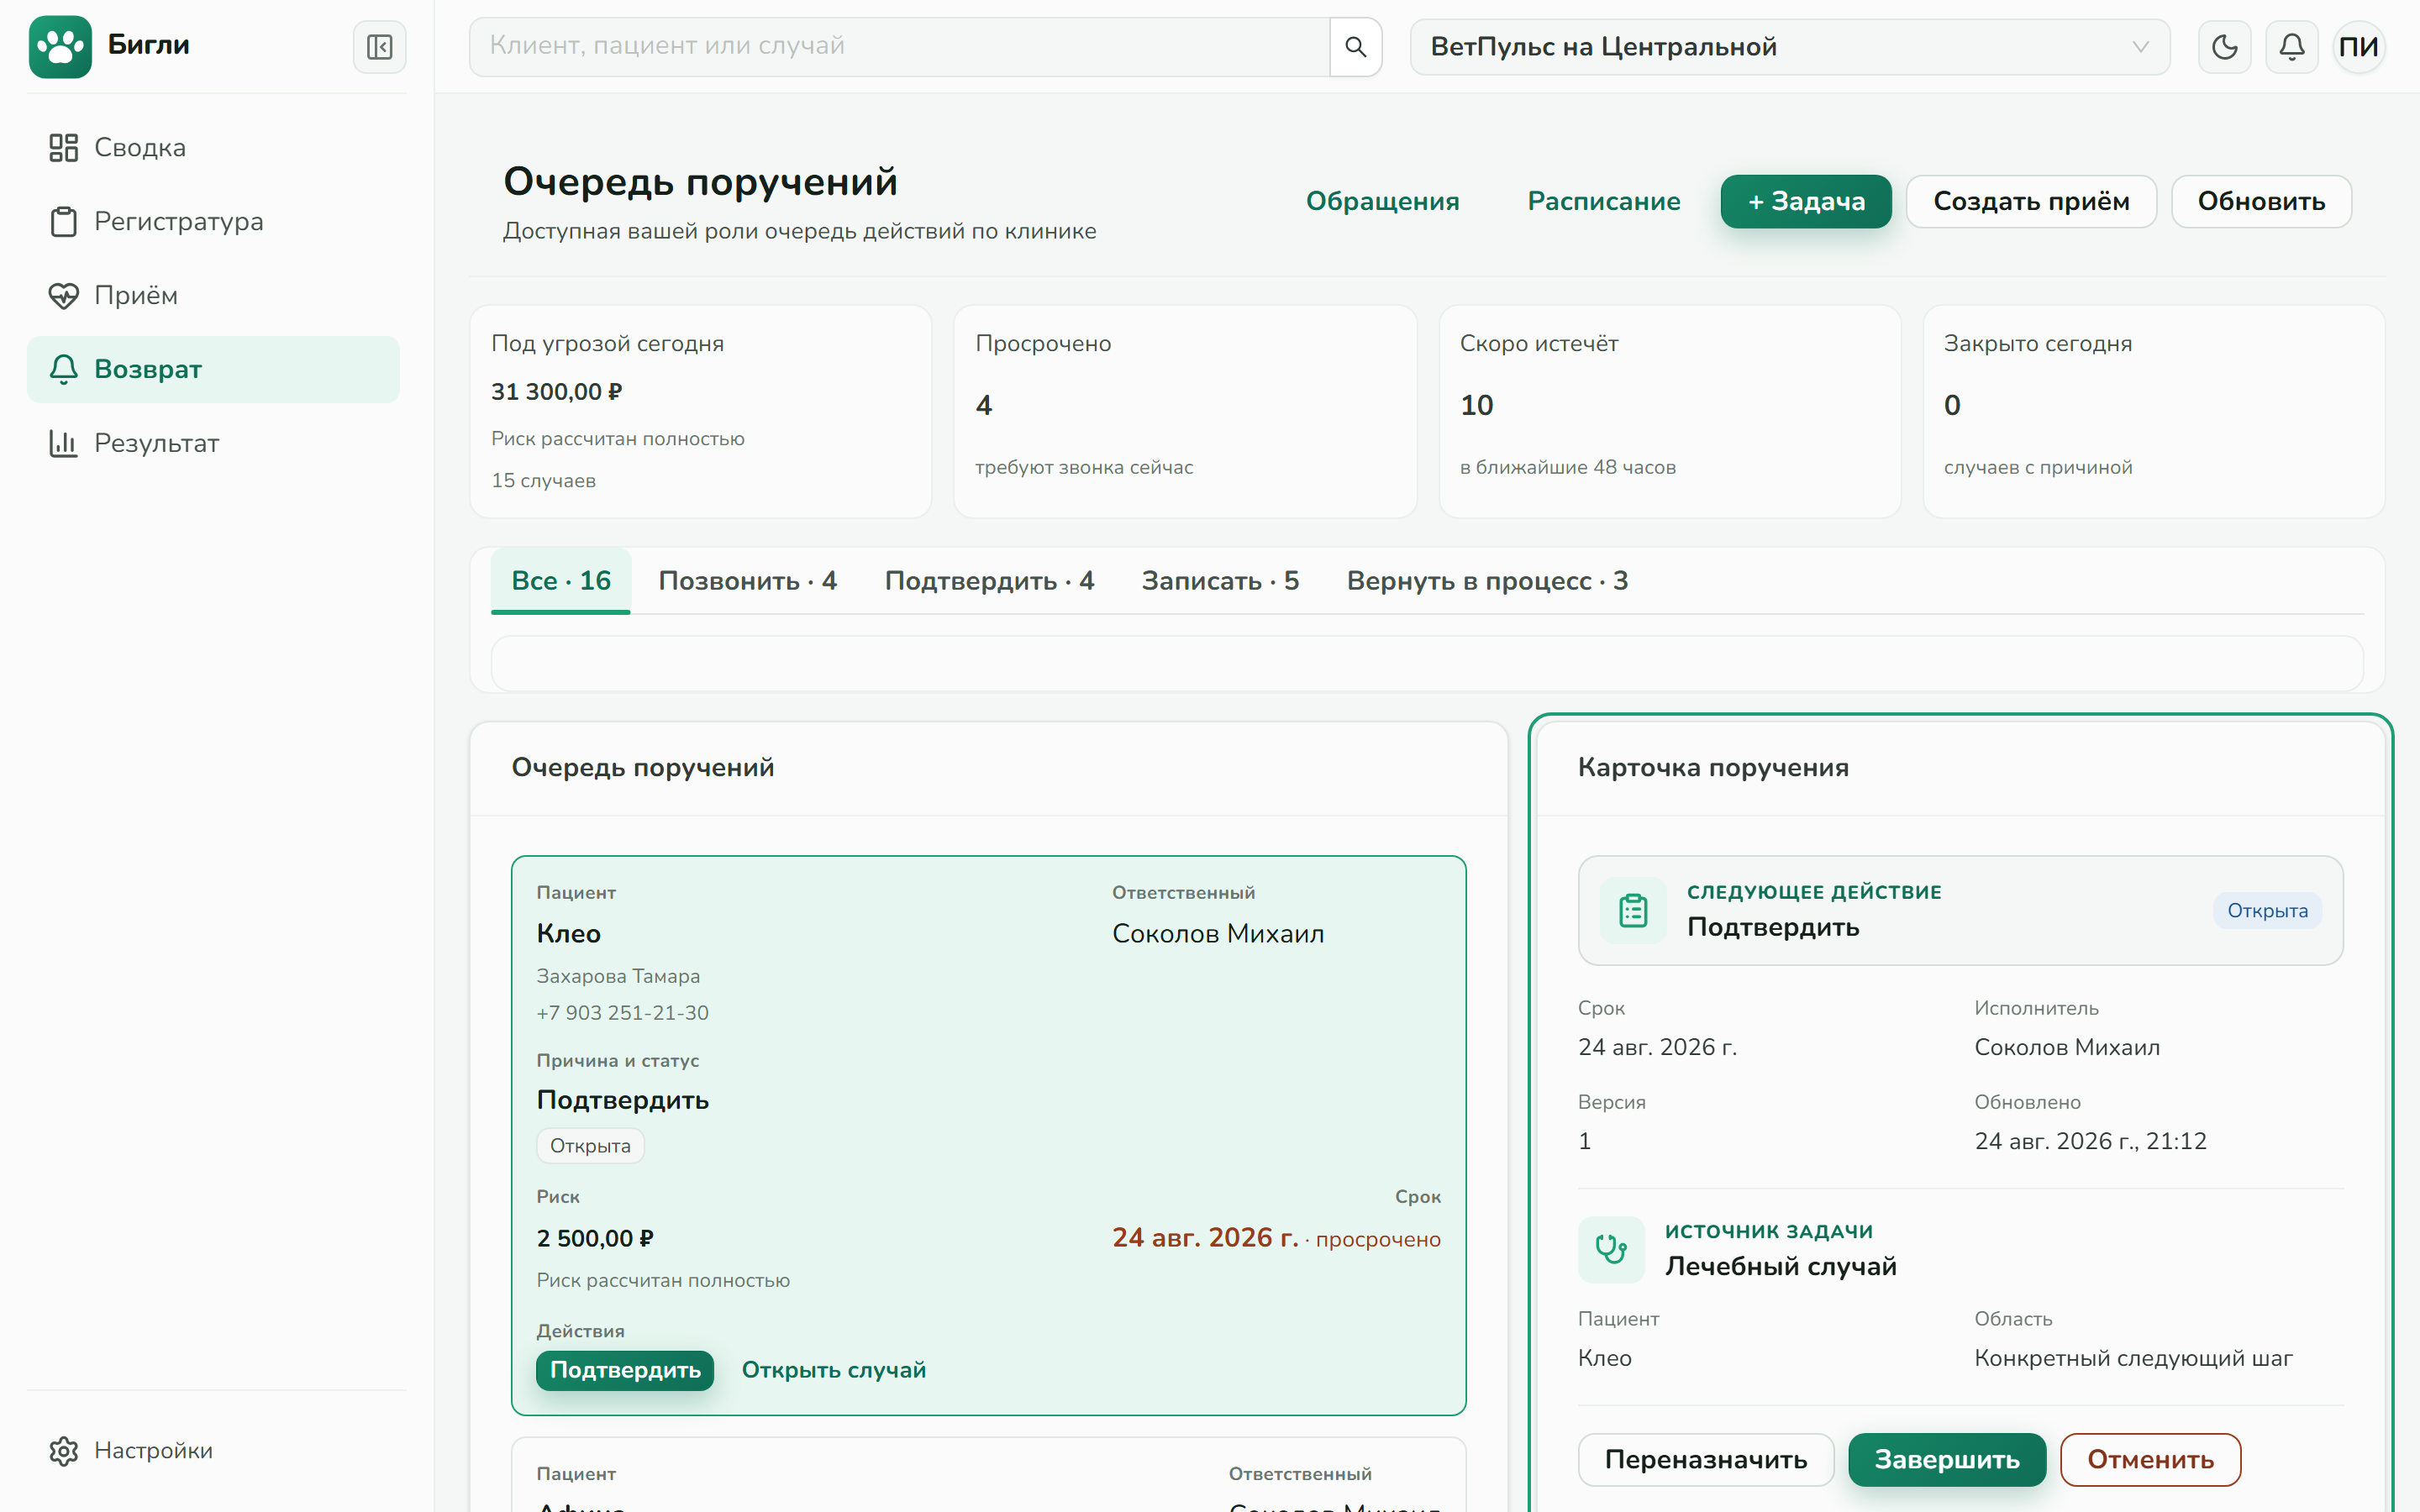Click the Просрочено summary card

pos(1184,411)
